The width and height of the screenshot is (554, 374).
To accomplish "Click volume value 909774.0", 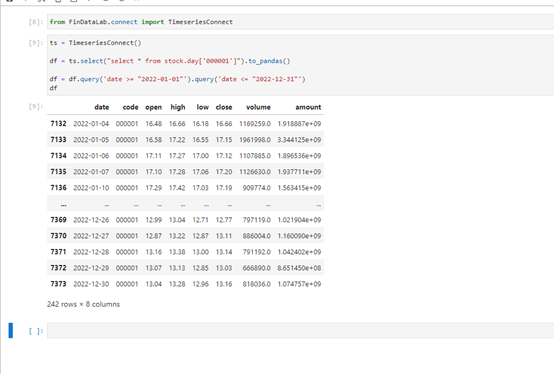I will (257, 188).
